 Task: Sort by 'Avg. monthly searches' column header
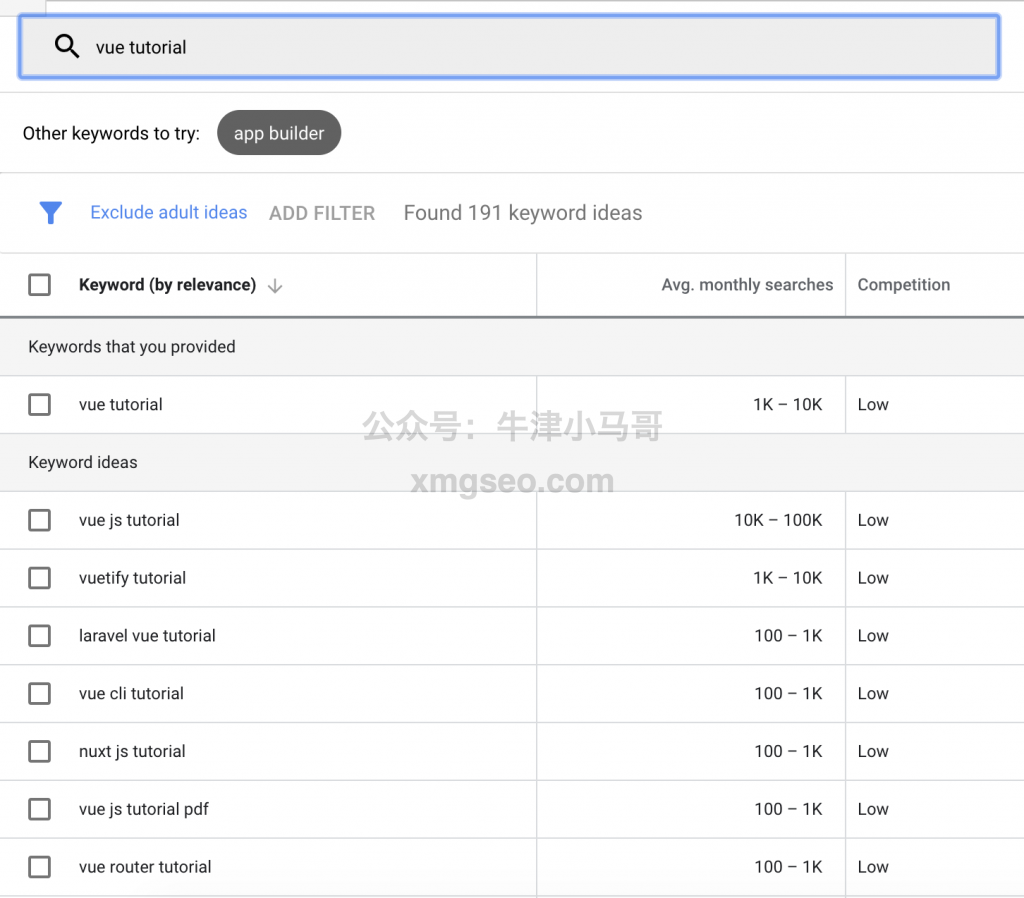747,285
